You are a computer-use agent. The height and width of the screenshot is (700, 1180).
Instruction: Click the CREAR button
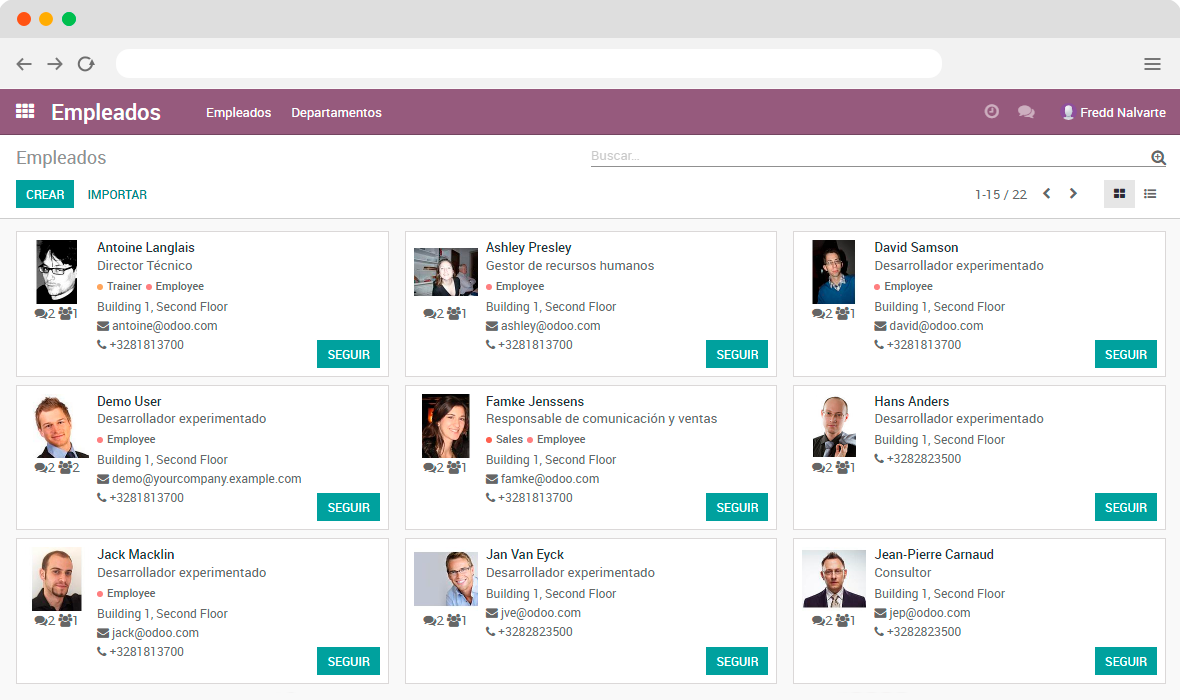[x=45, y=195]
